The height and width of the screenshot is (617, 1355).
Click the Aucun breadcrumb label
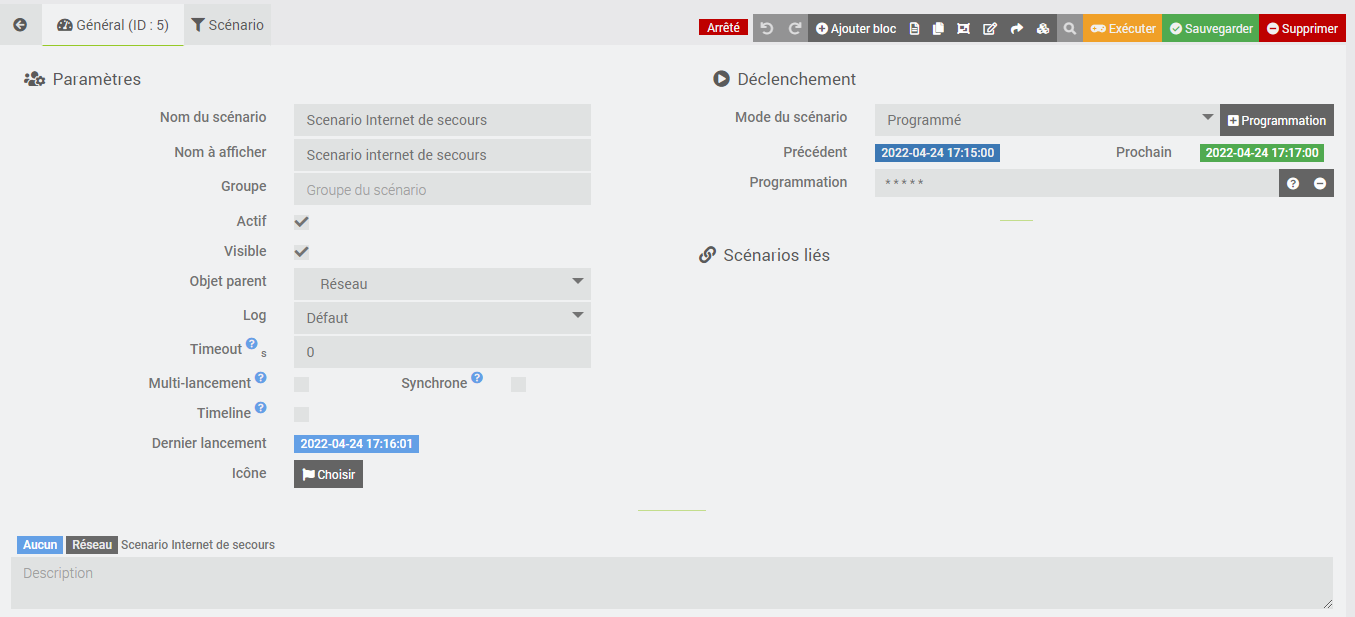point(40,545)
